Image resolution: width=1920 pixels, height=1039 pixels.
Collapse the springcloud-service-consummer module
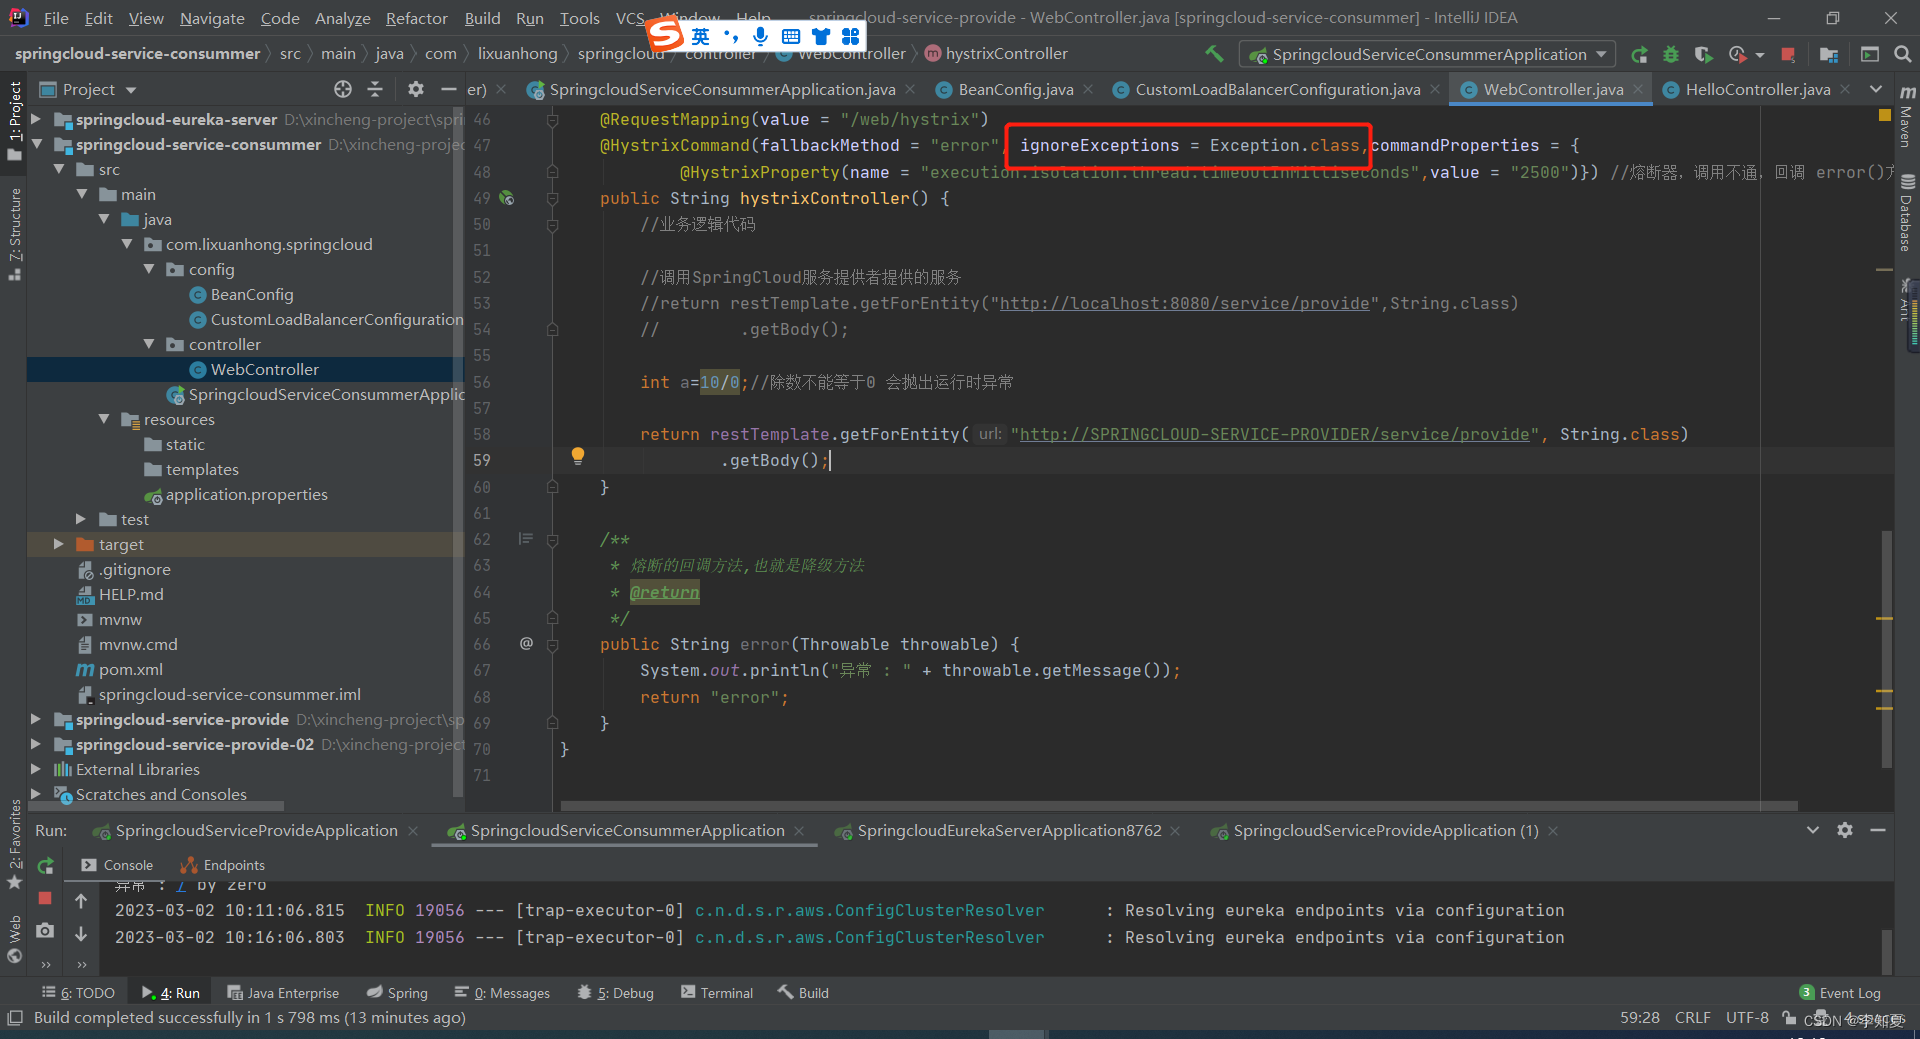(36, 144)
